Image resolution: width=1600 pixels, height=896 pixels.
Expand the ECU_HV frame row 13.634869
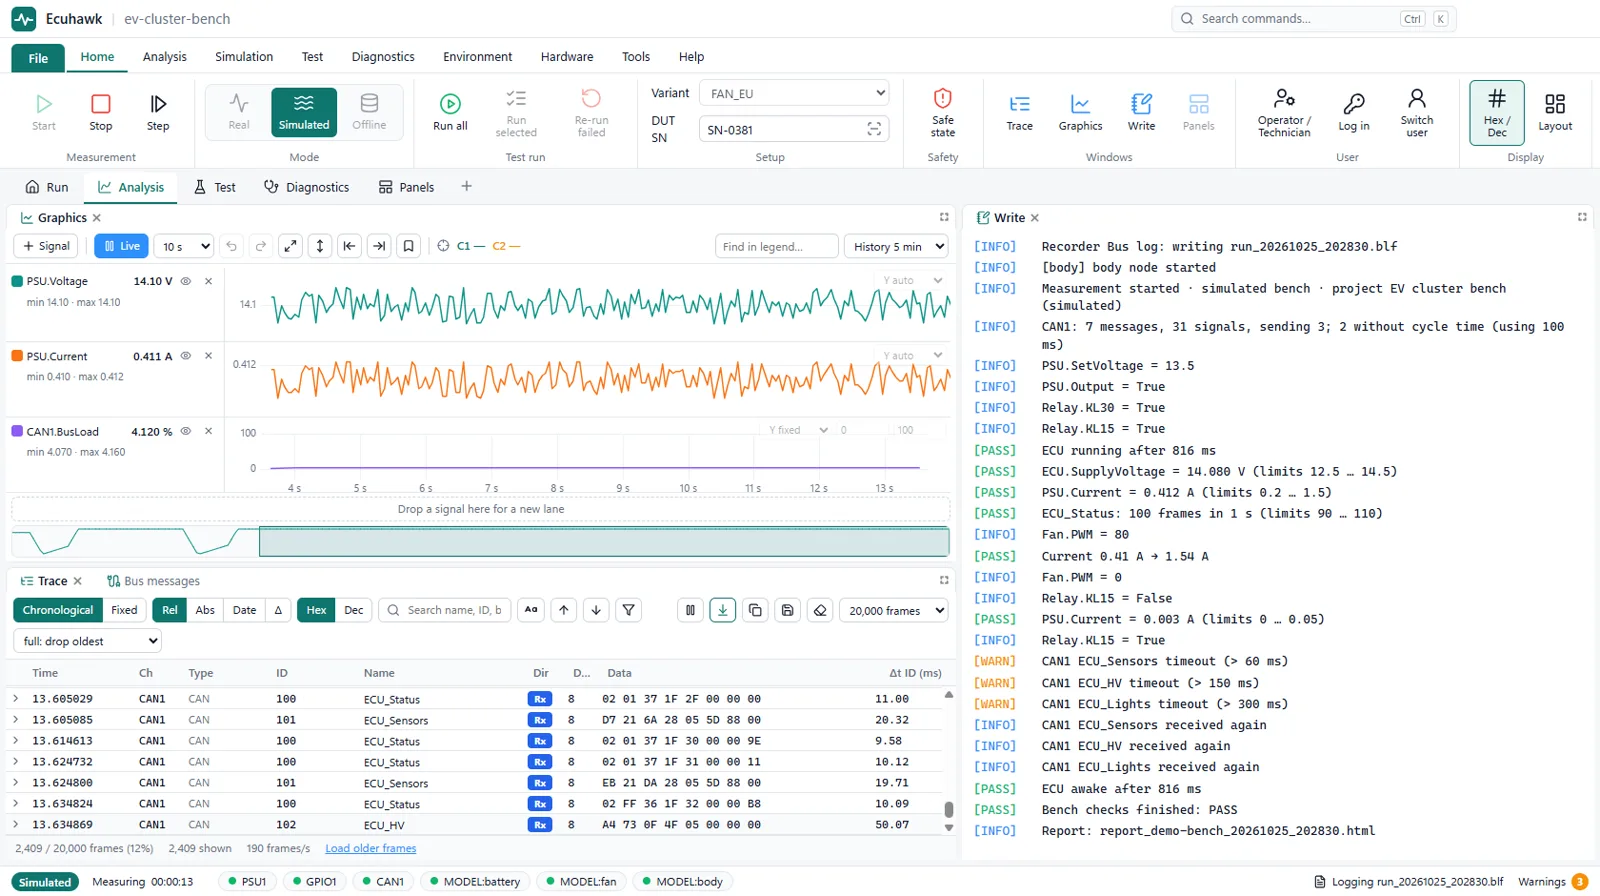pyautogui.click(x=15, y=824)
